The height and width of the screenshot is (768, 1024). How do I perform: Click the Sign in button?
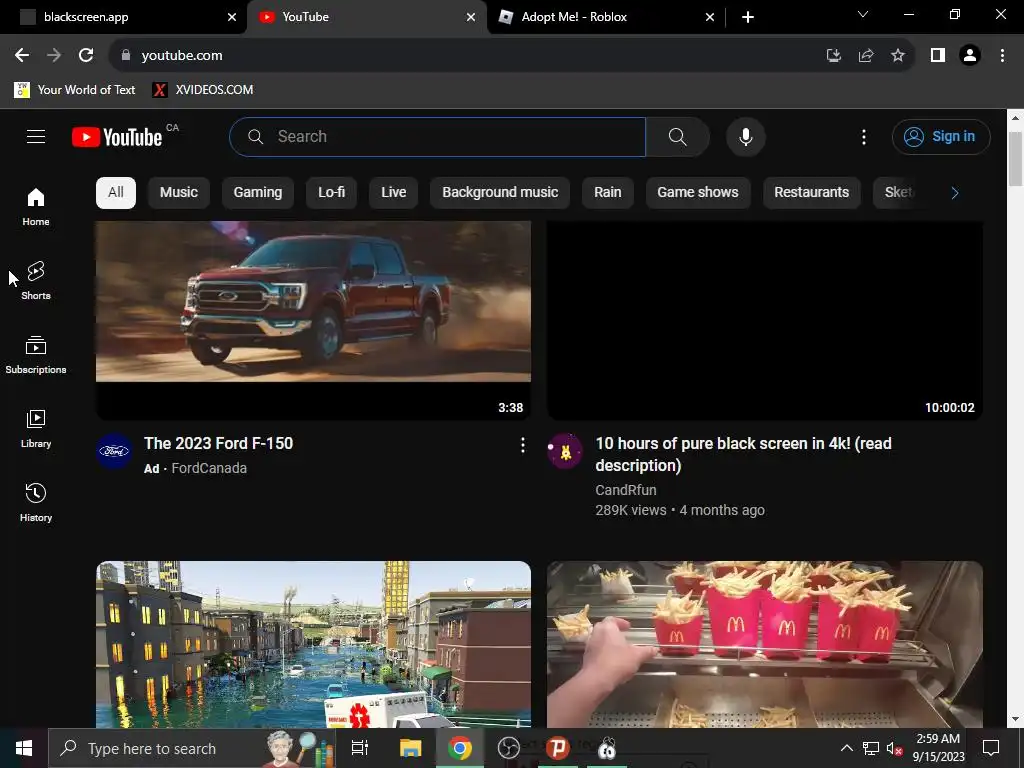(941, 136)
